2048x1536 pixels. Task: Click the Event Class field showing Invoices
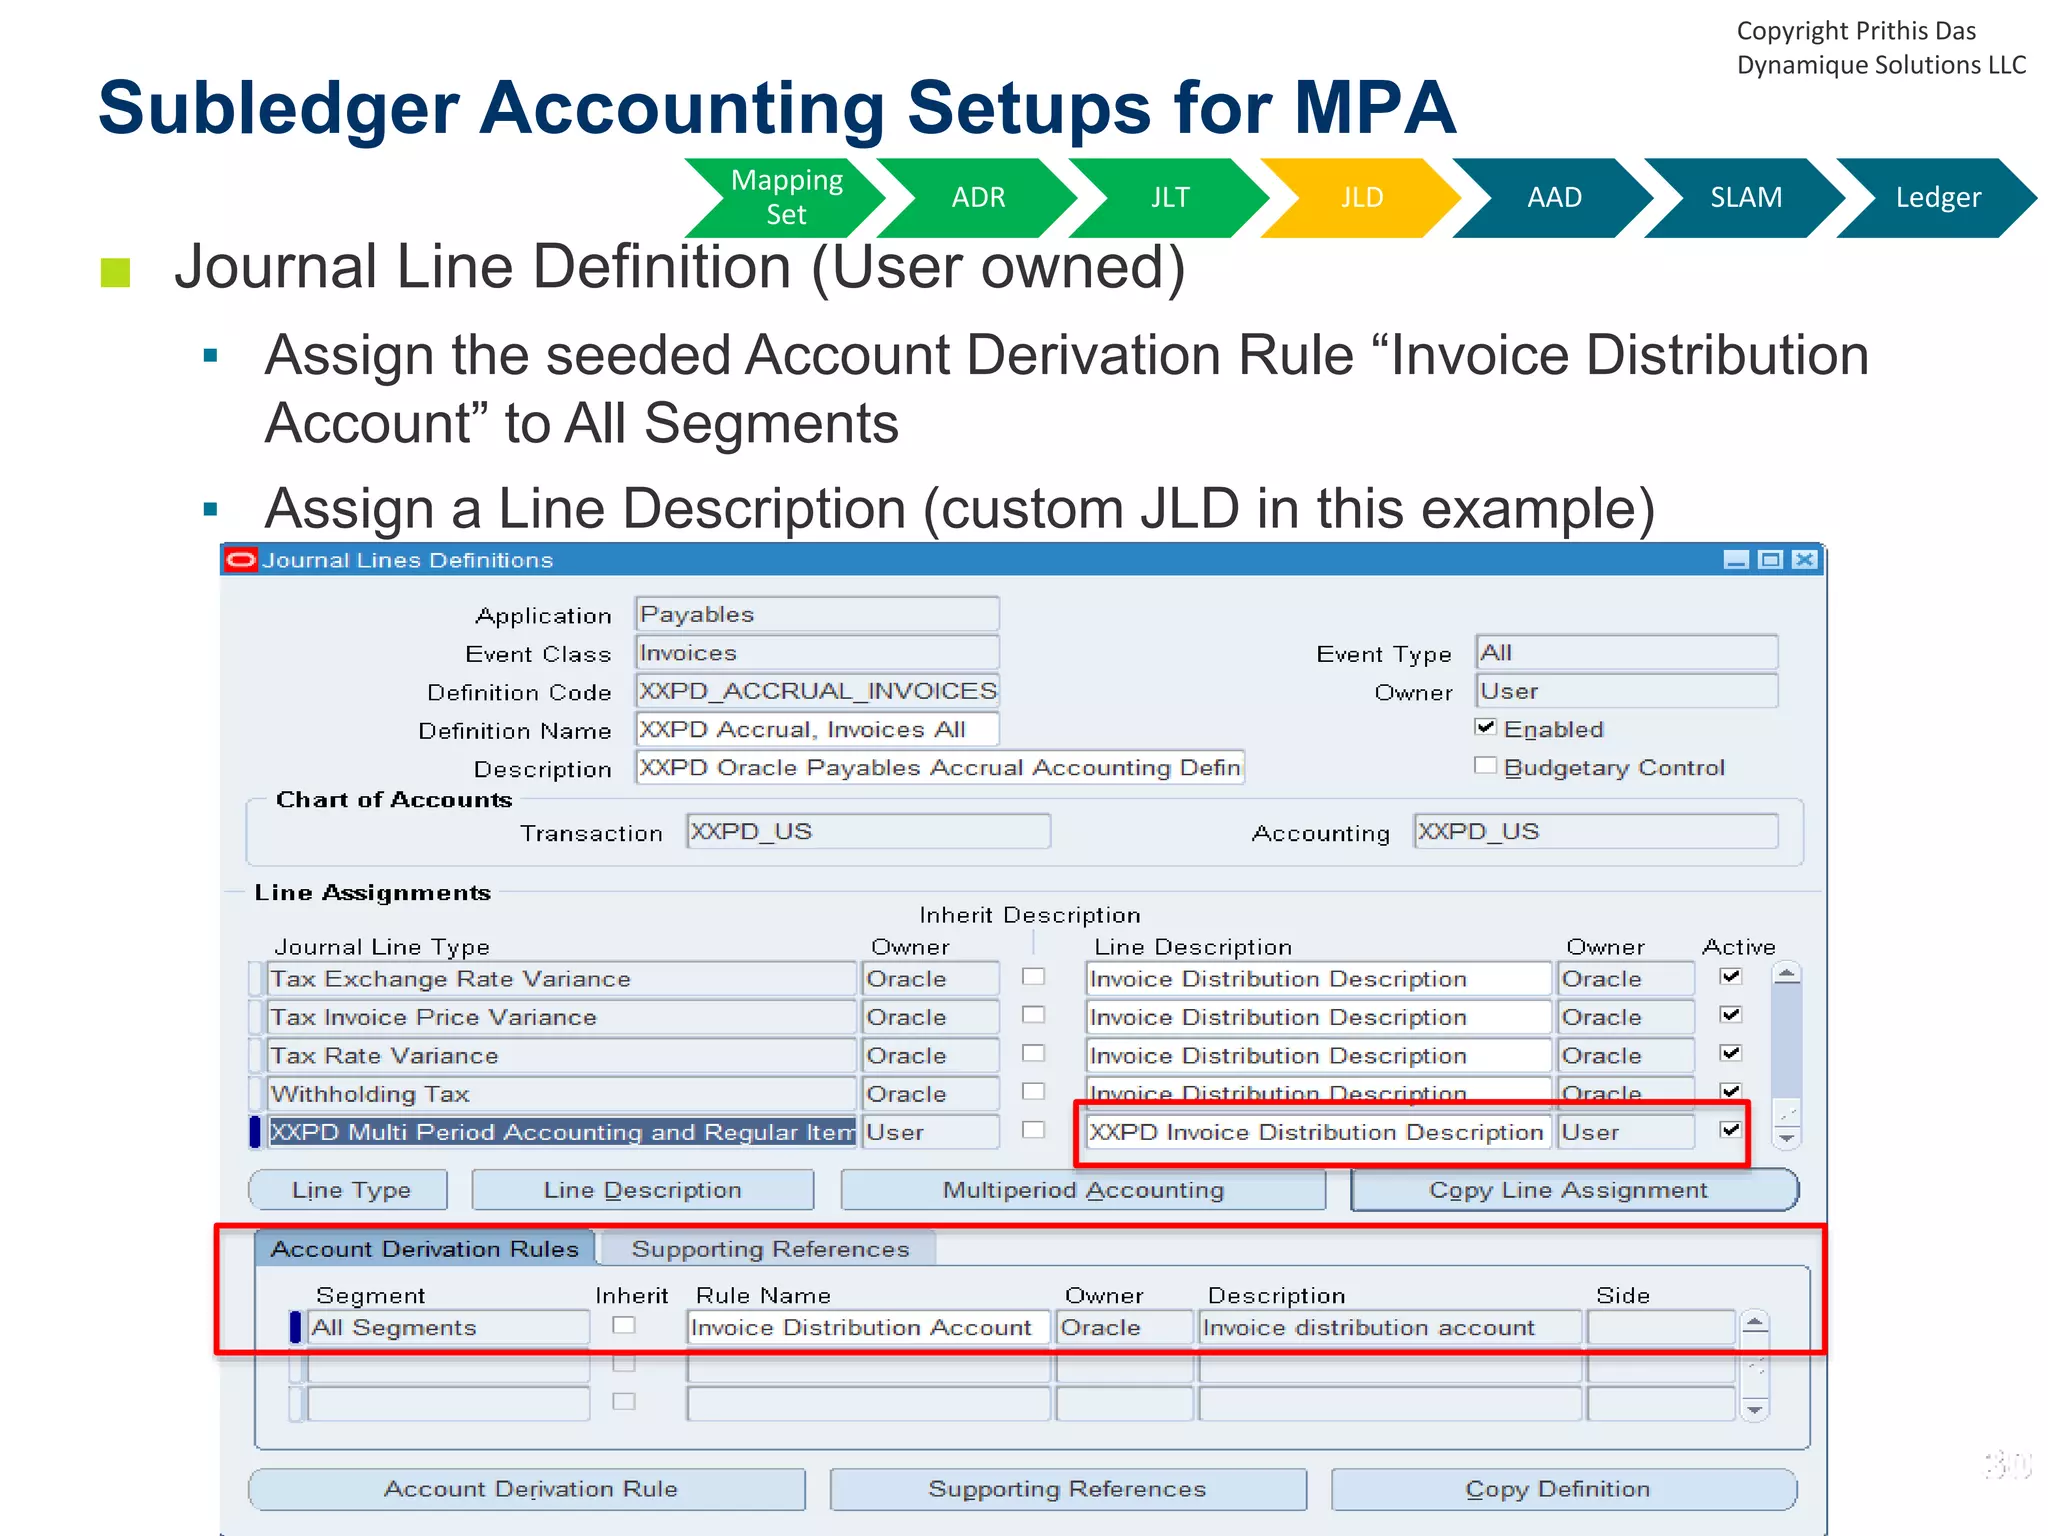[817, 653]
